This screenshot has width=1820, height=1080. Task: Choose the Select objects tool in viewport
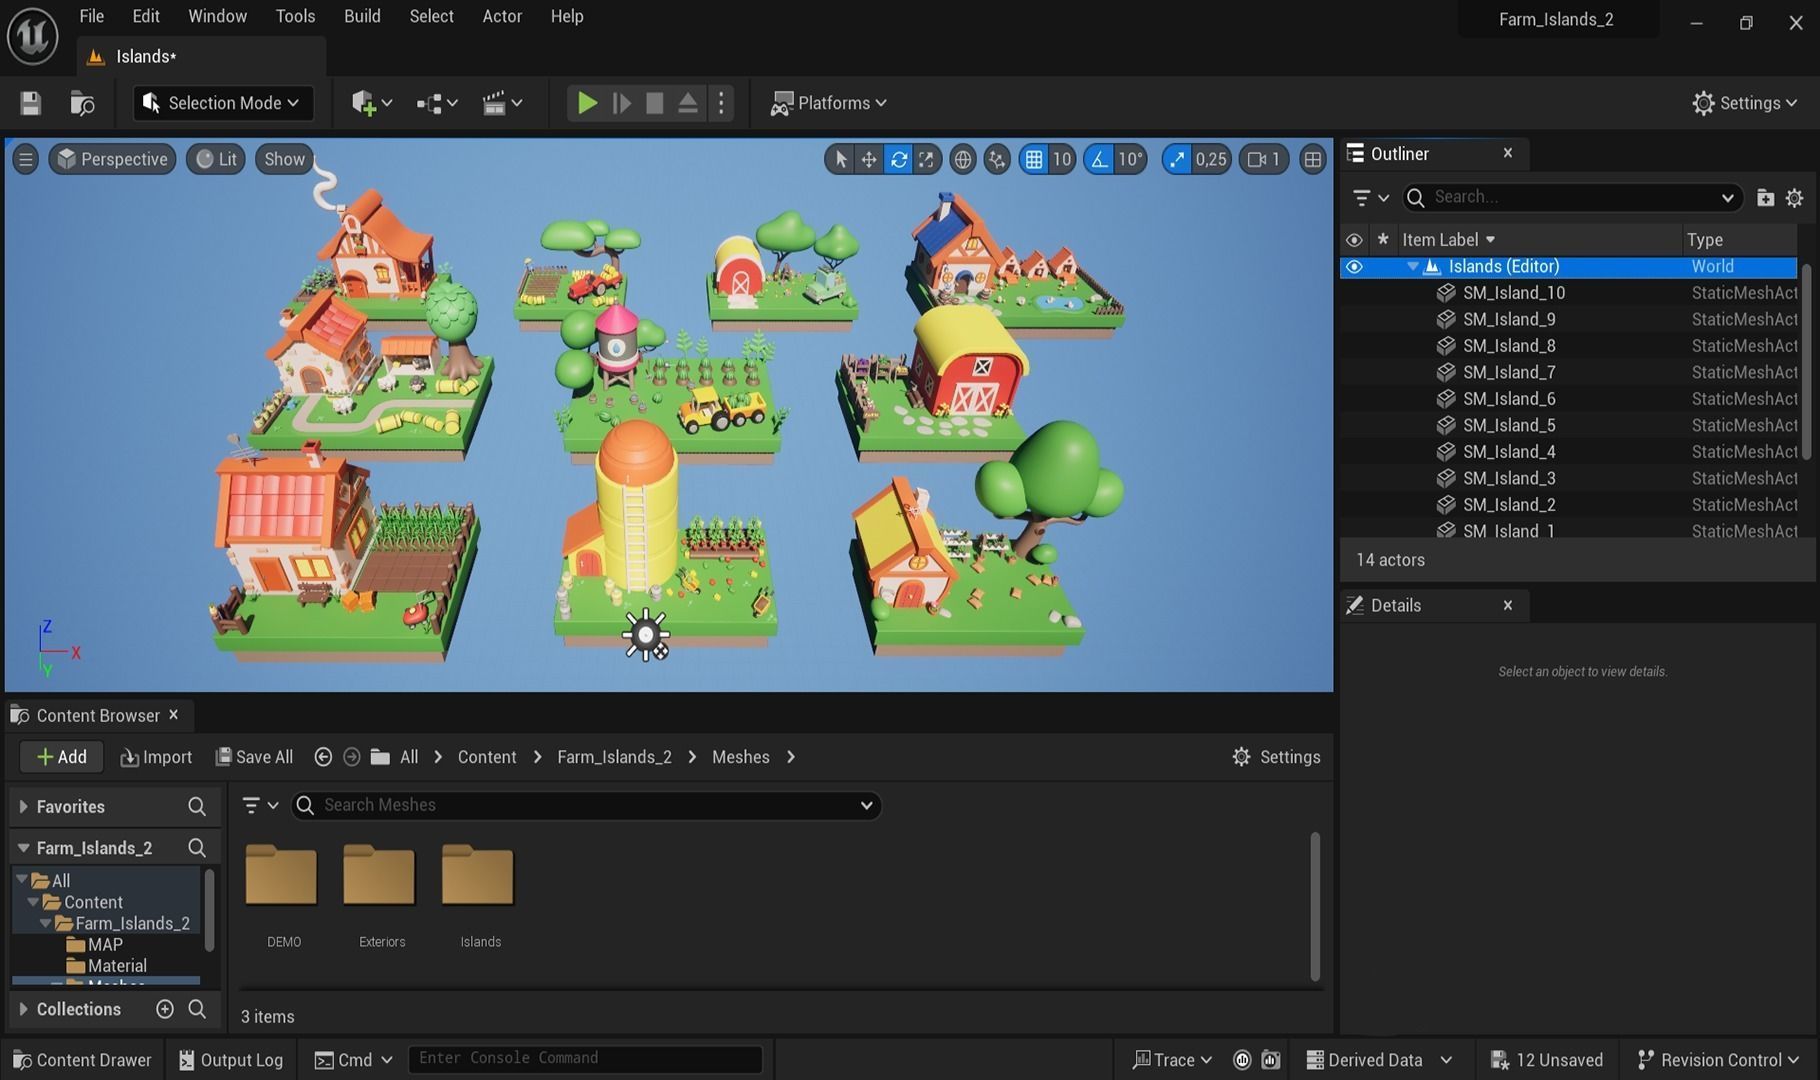point(840,159)
